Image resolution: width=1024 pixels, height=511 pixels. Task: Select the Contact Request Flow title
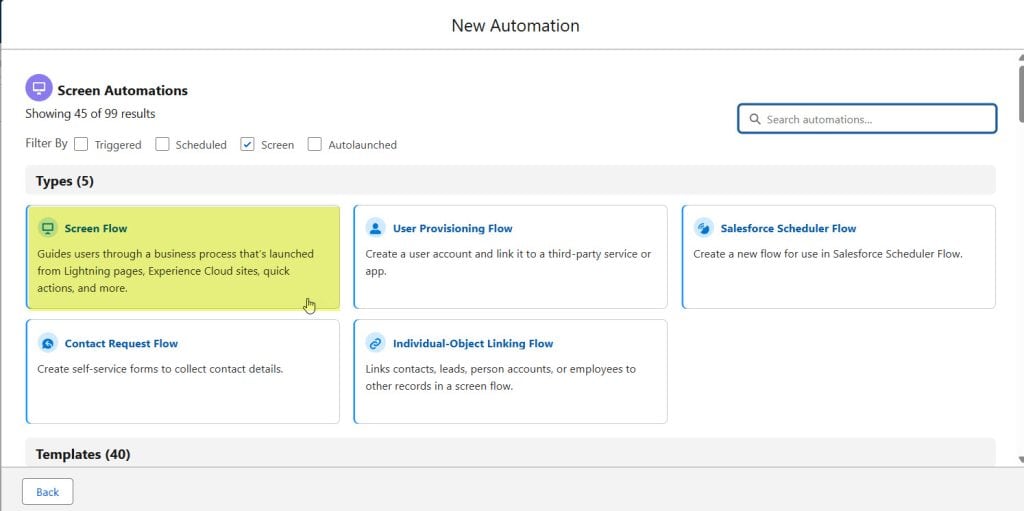121,344
